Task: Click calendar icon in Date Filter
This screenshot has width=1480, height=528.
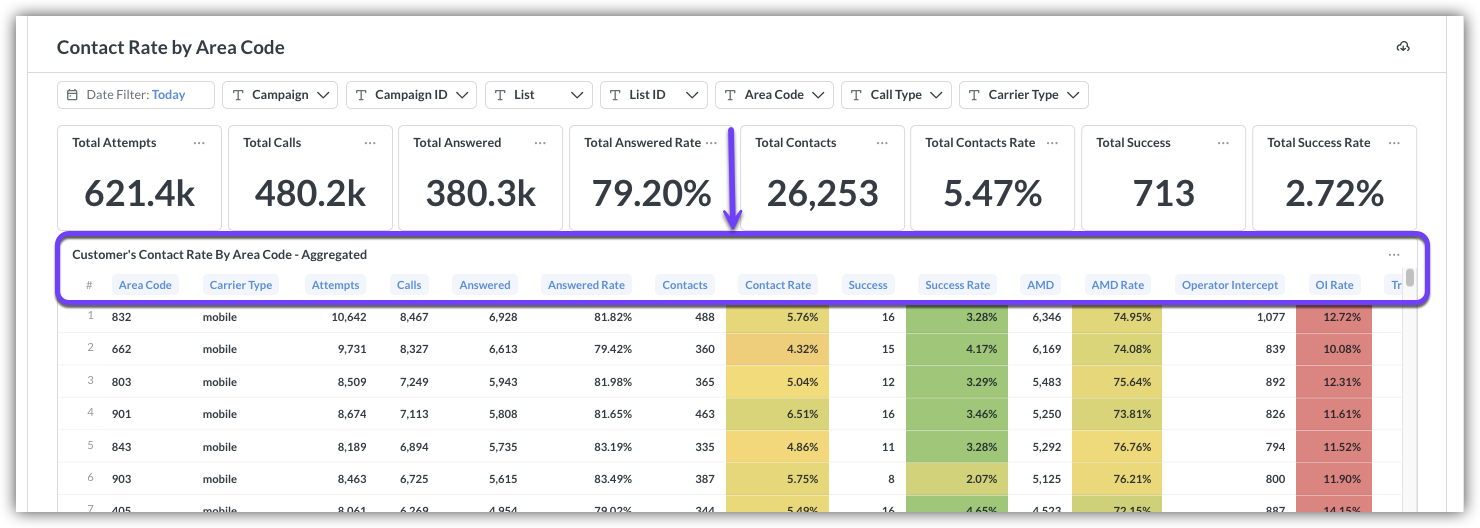Action: 73,95
